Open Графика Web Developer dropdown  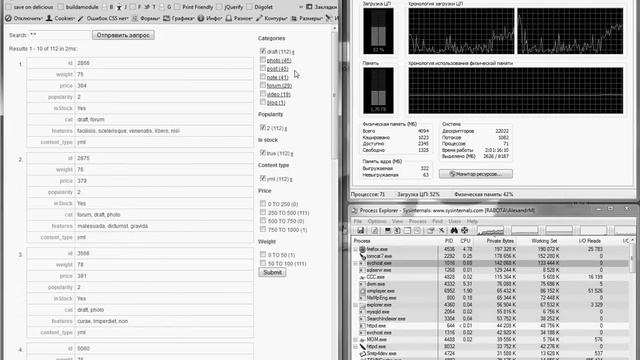tap(179, 18)
